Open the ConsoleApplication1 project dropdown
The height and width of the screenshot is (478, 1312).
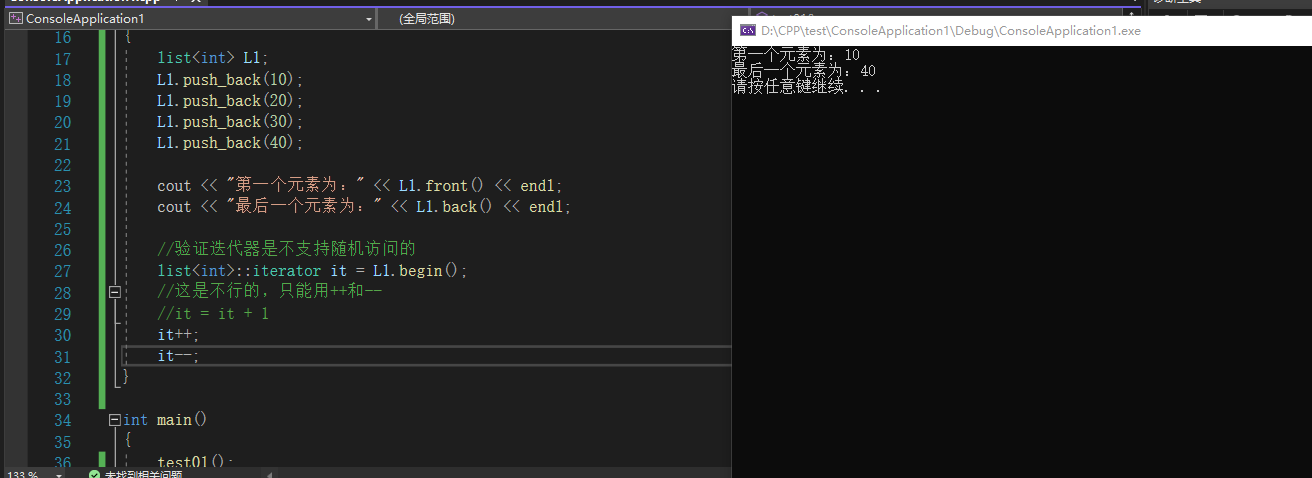tap(189, 19)
